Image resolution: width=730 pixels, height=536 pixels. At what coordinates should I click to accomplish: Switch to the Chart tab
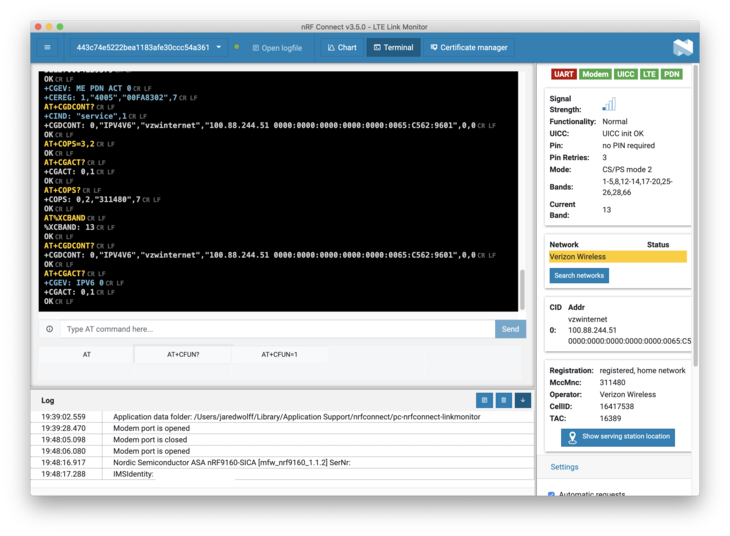(x=342, y=47)
